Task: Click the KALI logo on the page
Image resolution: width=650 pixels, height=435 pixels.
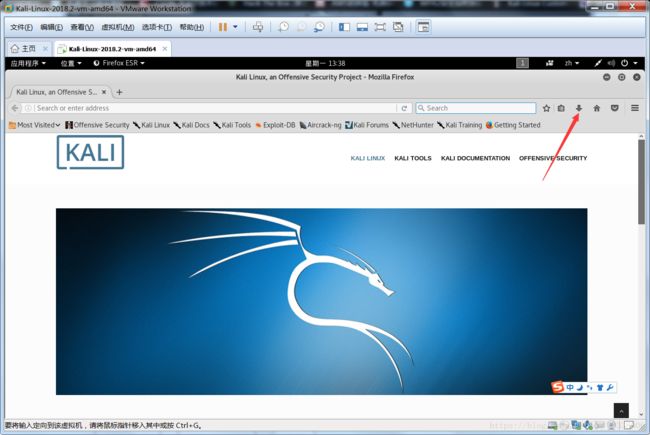Action: coord(90,152)
